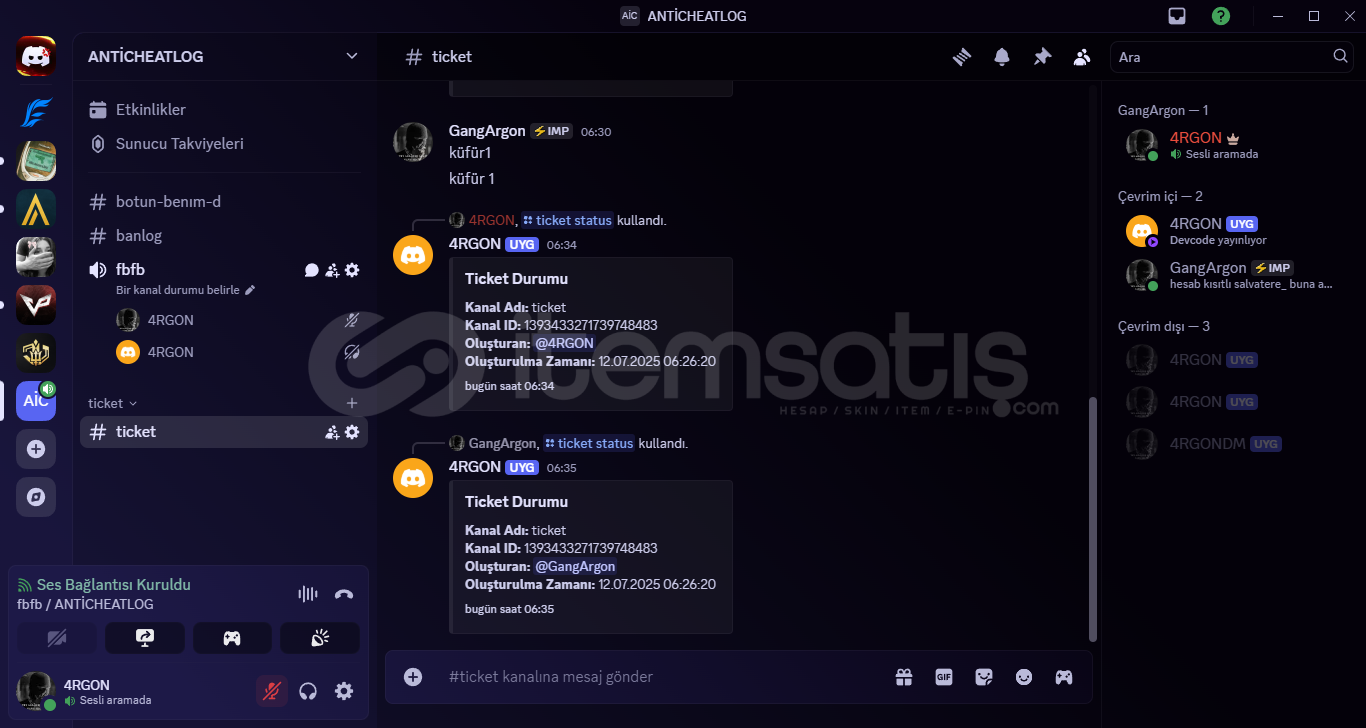The height and width of the screenshot is (728, 1366).
Task: Open the Inbox icon in title bar
Action: tap(1177, 16)
